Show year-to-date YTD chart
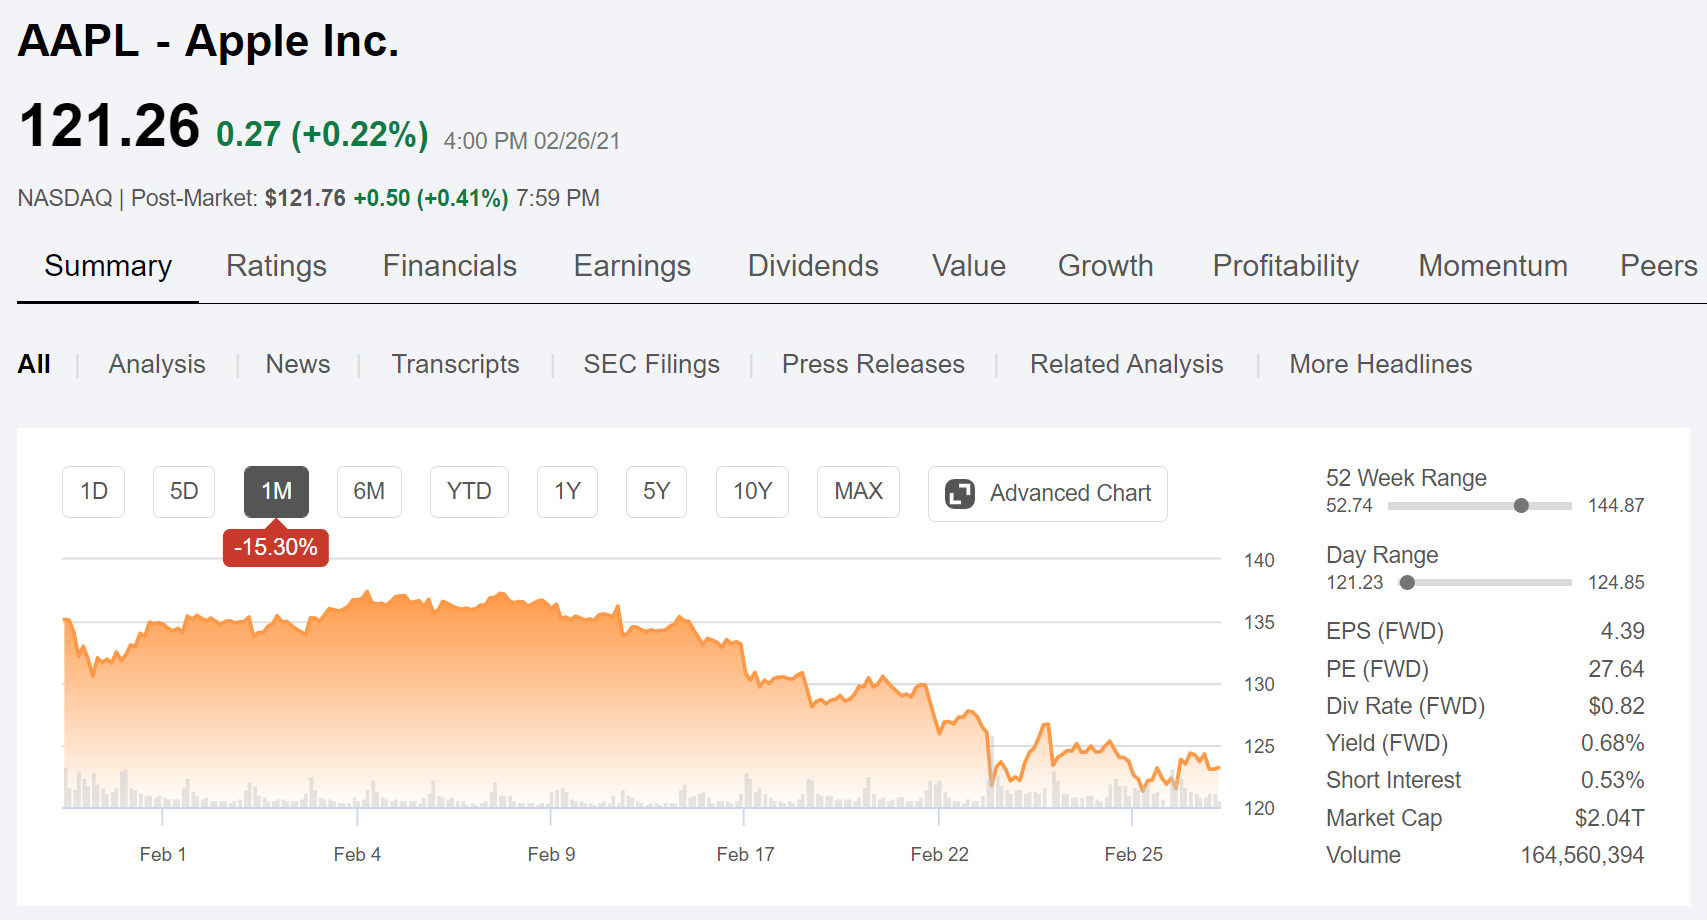Viewport: 1707px width, 920px height. pos(469,492)
